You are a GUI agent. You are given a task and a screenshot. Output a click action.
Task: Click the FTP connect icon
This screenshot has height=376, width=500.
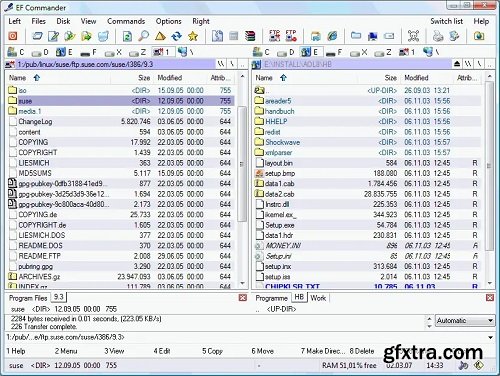(x=274, y=36)
